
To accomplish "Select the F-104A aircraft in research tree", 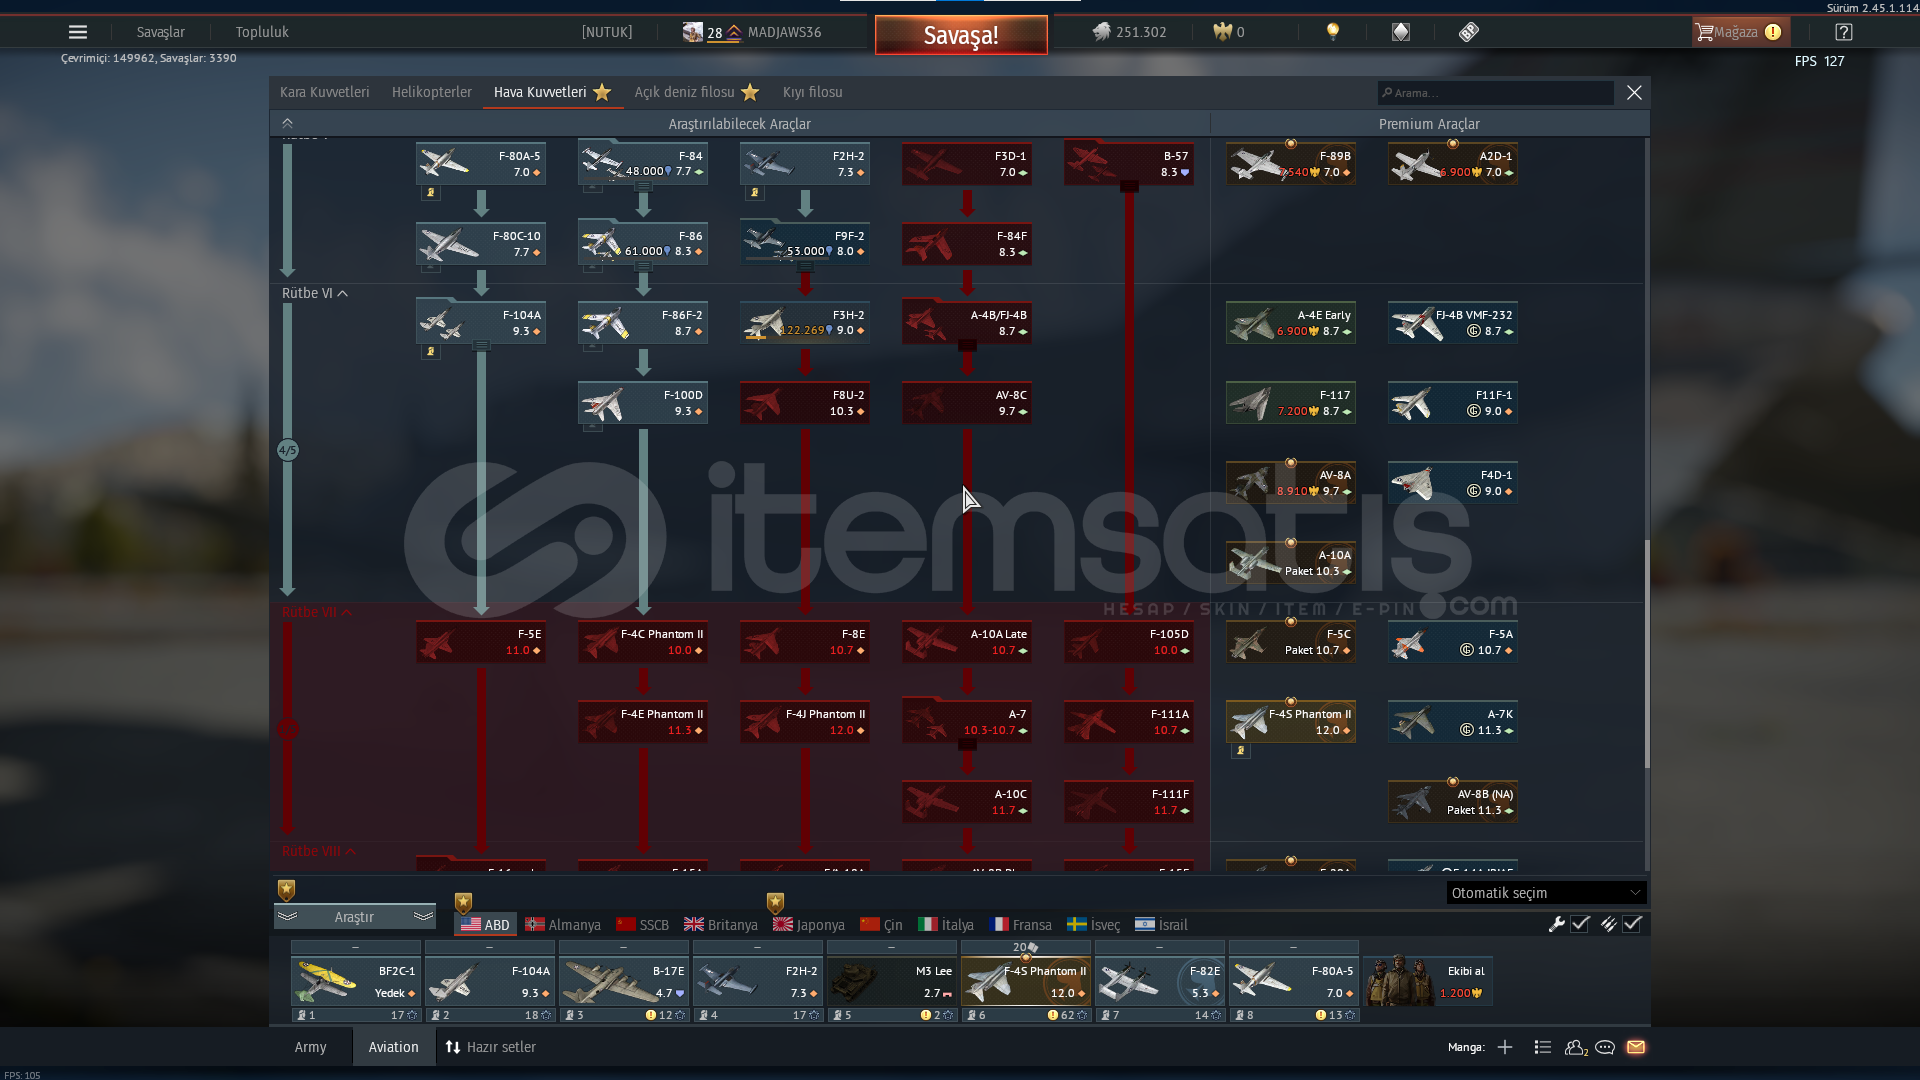I will pos(481,323).
